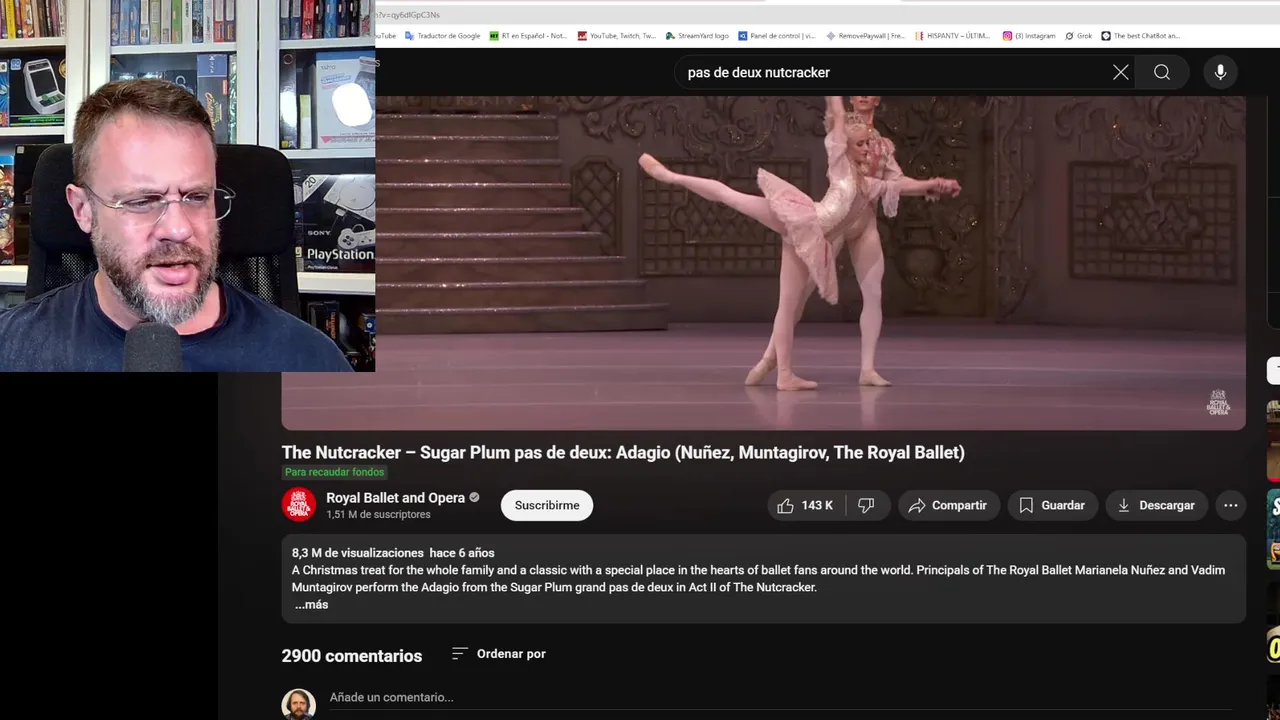Start voice search with microphone icon
This screenshot has width=1280, height=720.
pyautogui.click(x=1220, y=72)
